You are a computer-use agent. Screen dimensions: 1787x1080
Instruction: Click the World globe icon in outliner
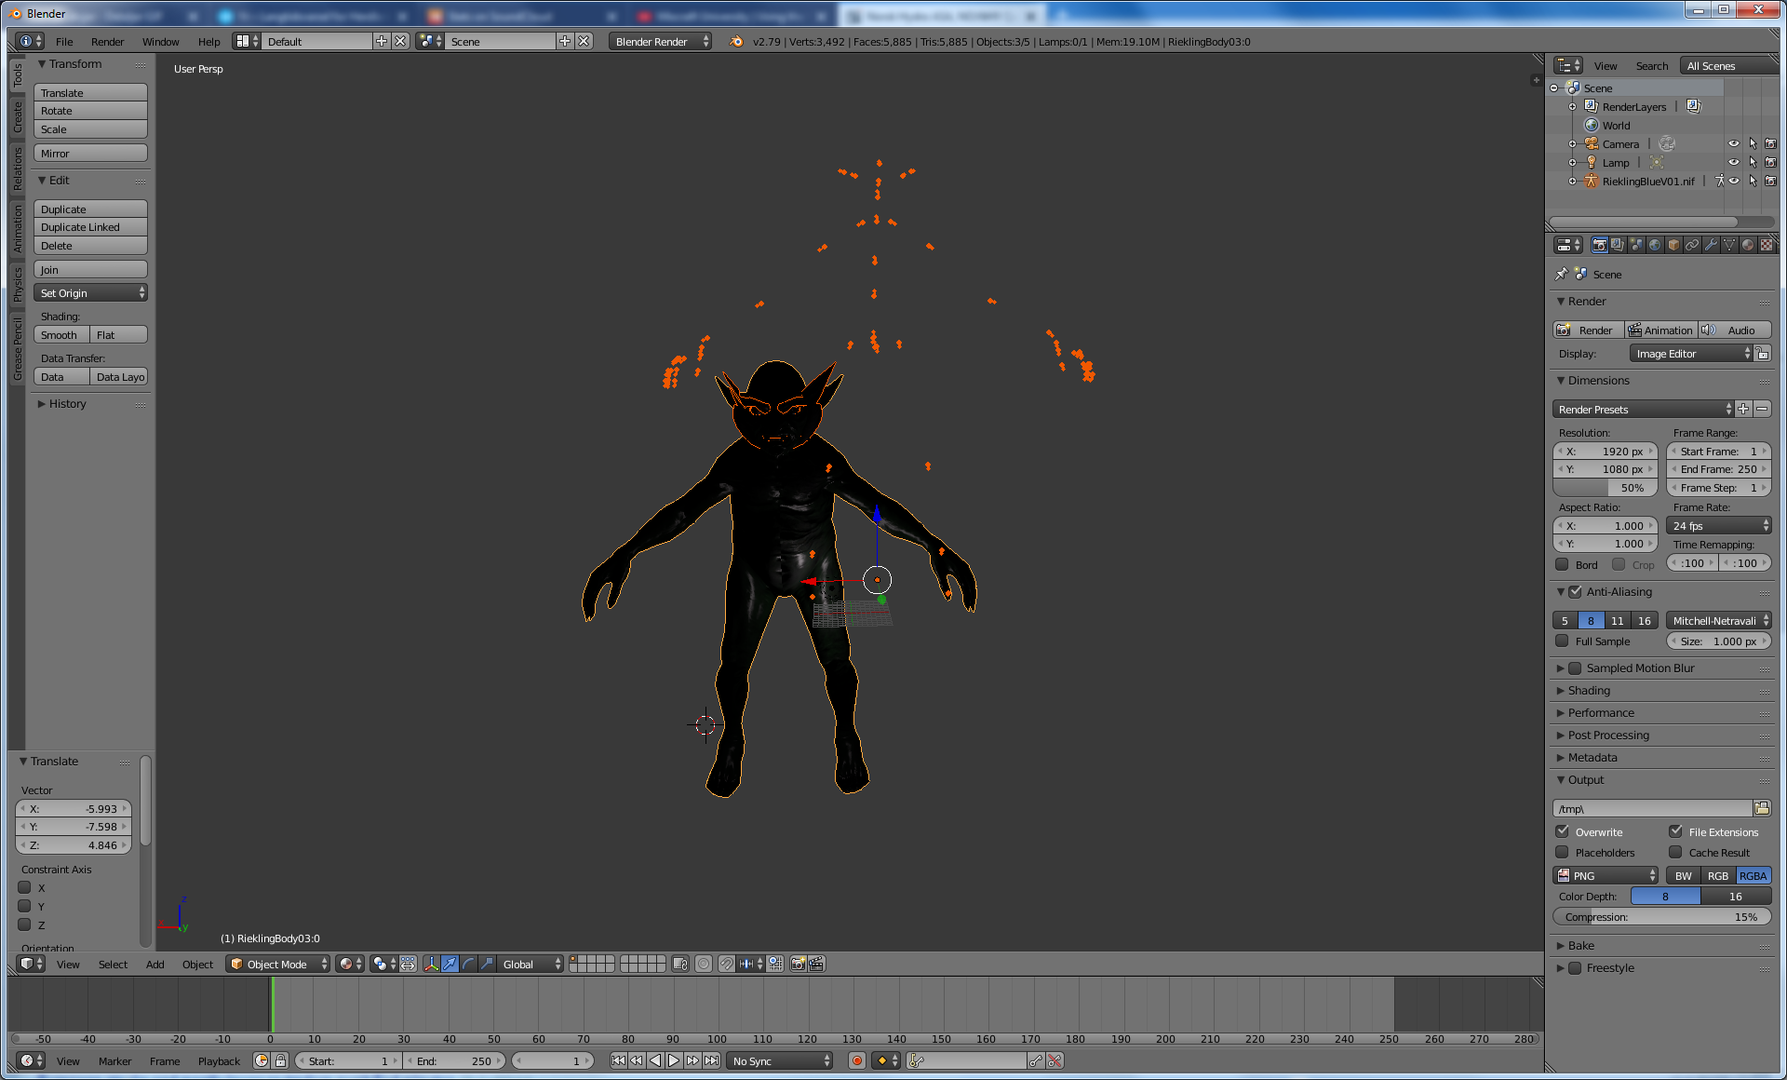pos(1591,126)
